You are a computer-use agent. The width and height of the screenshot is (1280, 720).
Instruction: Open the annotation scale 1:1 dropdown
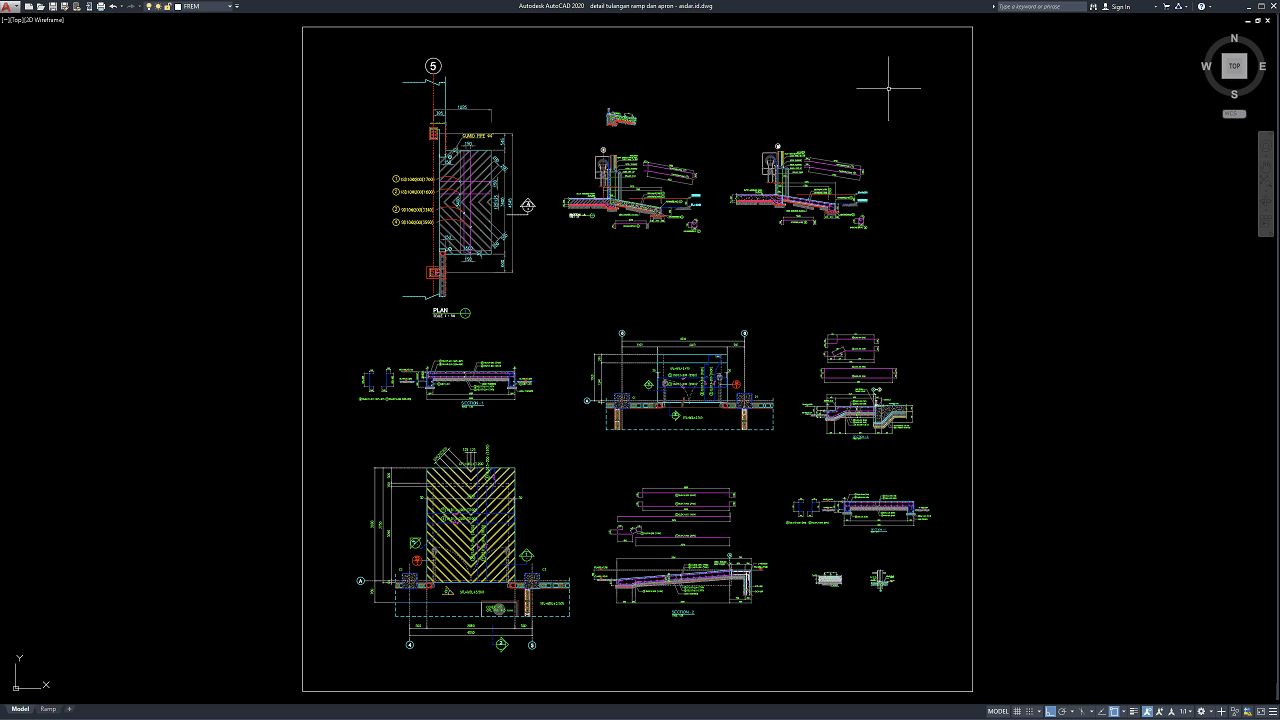1185,711
